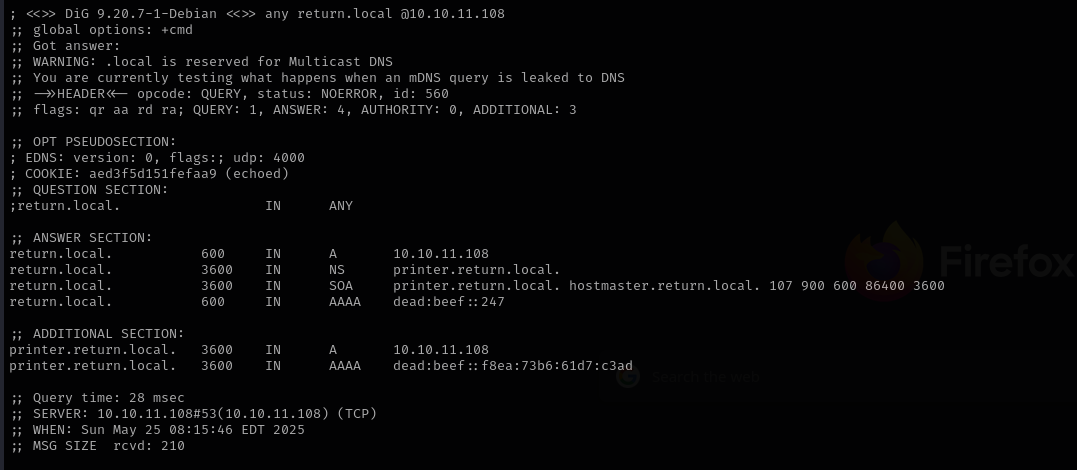Click the Query time 28 msec line
1077x470 pixels.
coord(97,397)
